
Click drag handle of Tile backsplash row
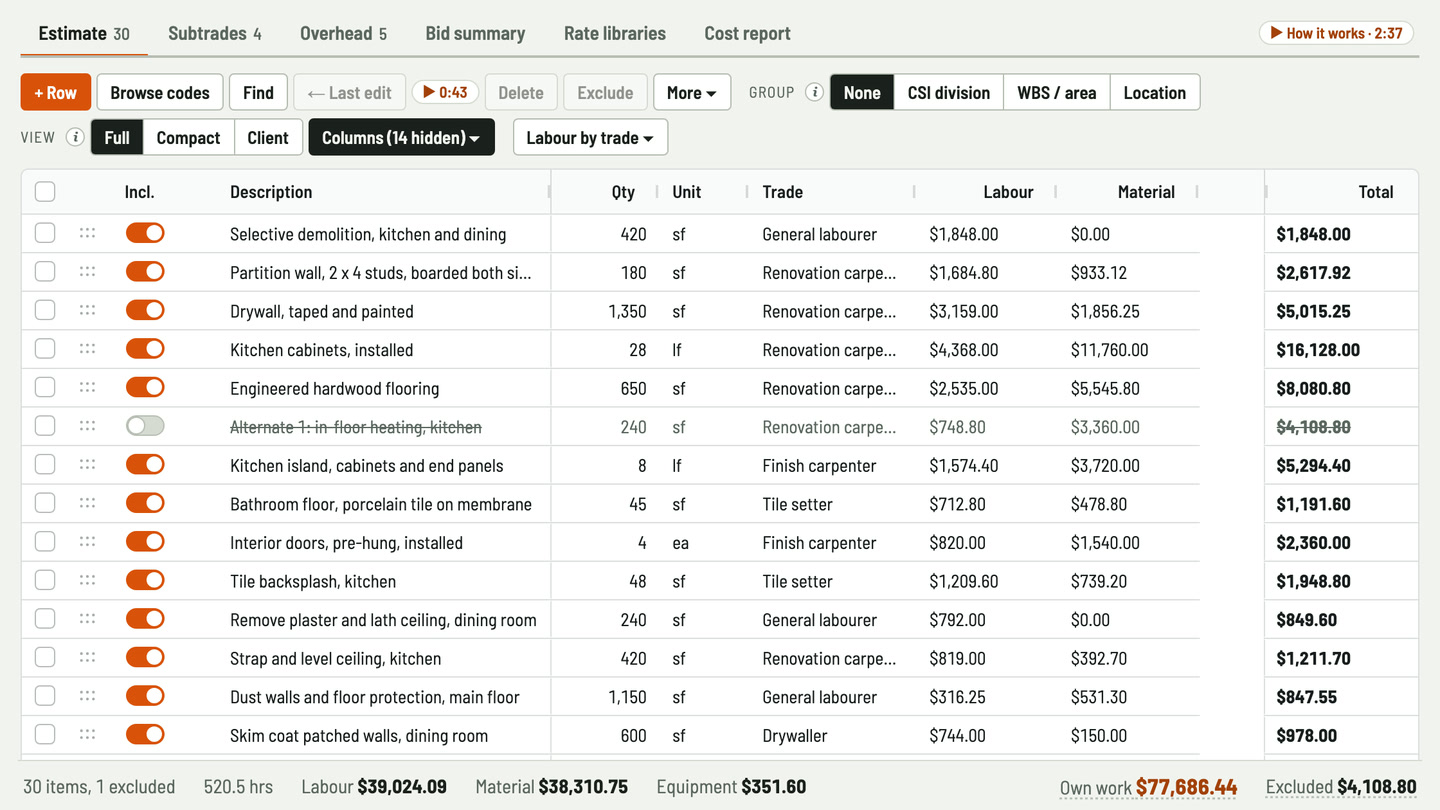(x=87, y=580)
